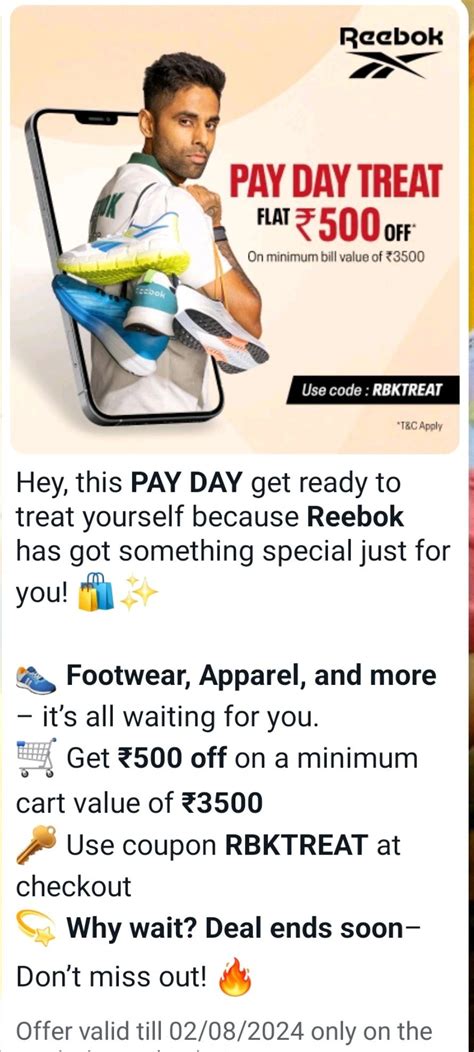
Task: Click the blue running shoe emoji
Action: tap(36, 679)
